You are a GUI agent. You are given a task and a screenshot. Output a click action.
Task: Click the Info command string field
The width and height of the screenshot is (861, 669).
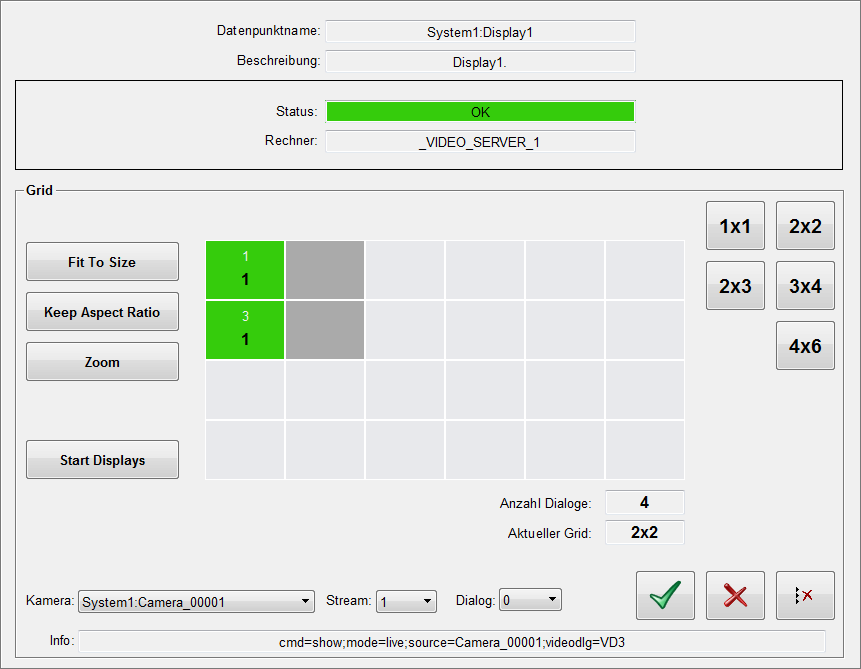452,642
